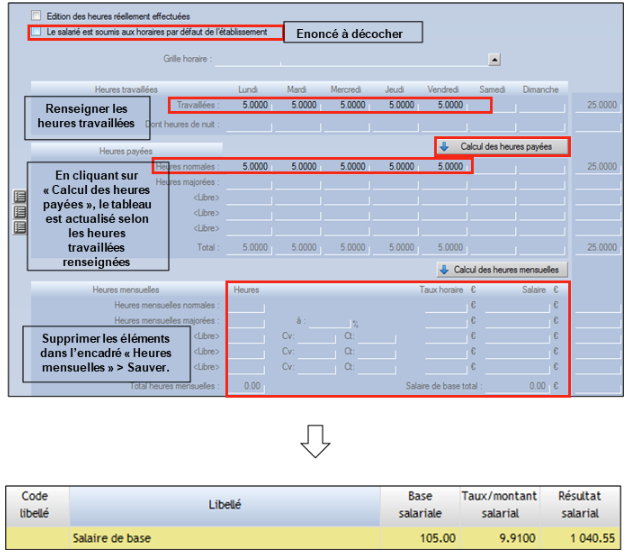This screenshot has height=554, width=631.
Task: Click the Heures payées section header
Action: (x=126, y=151)
